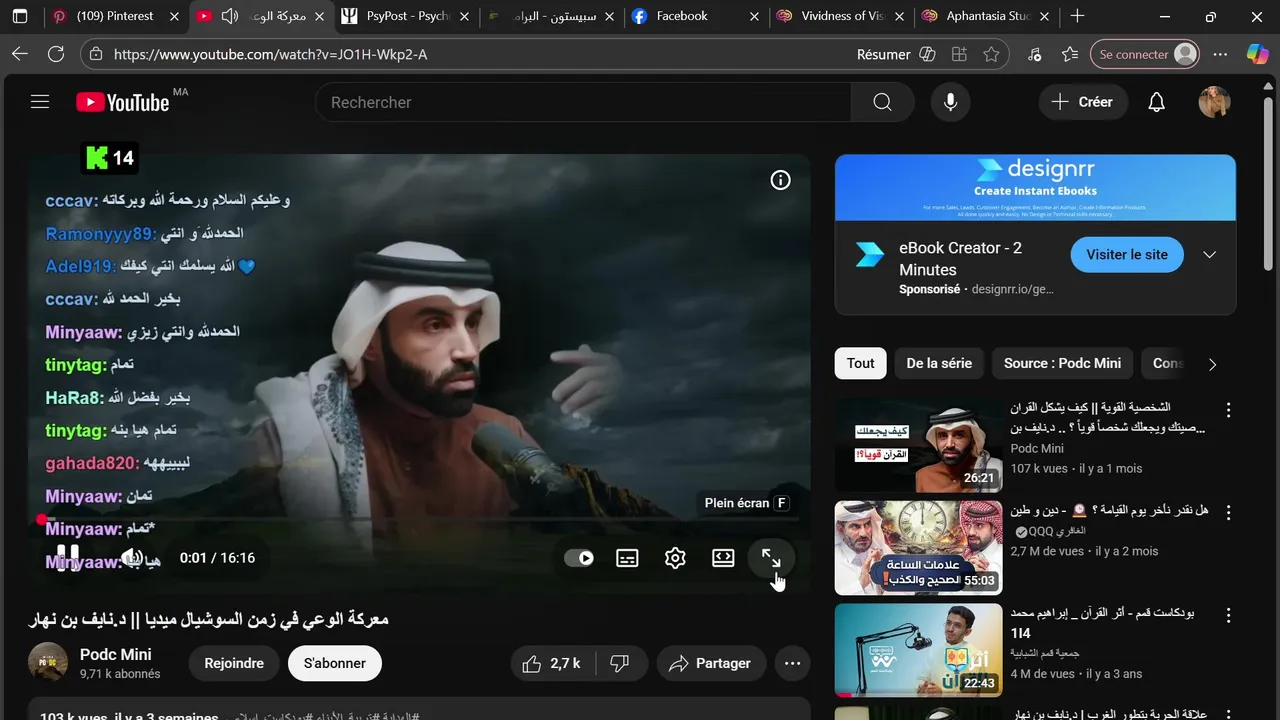The width and height of the screenshot is (1280, 720).
Task: Focus the Rechercher search field
Action: 583,102
